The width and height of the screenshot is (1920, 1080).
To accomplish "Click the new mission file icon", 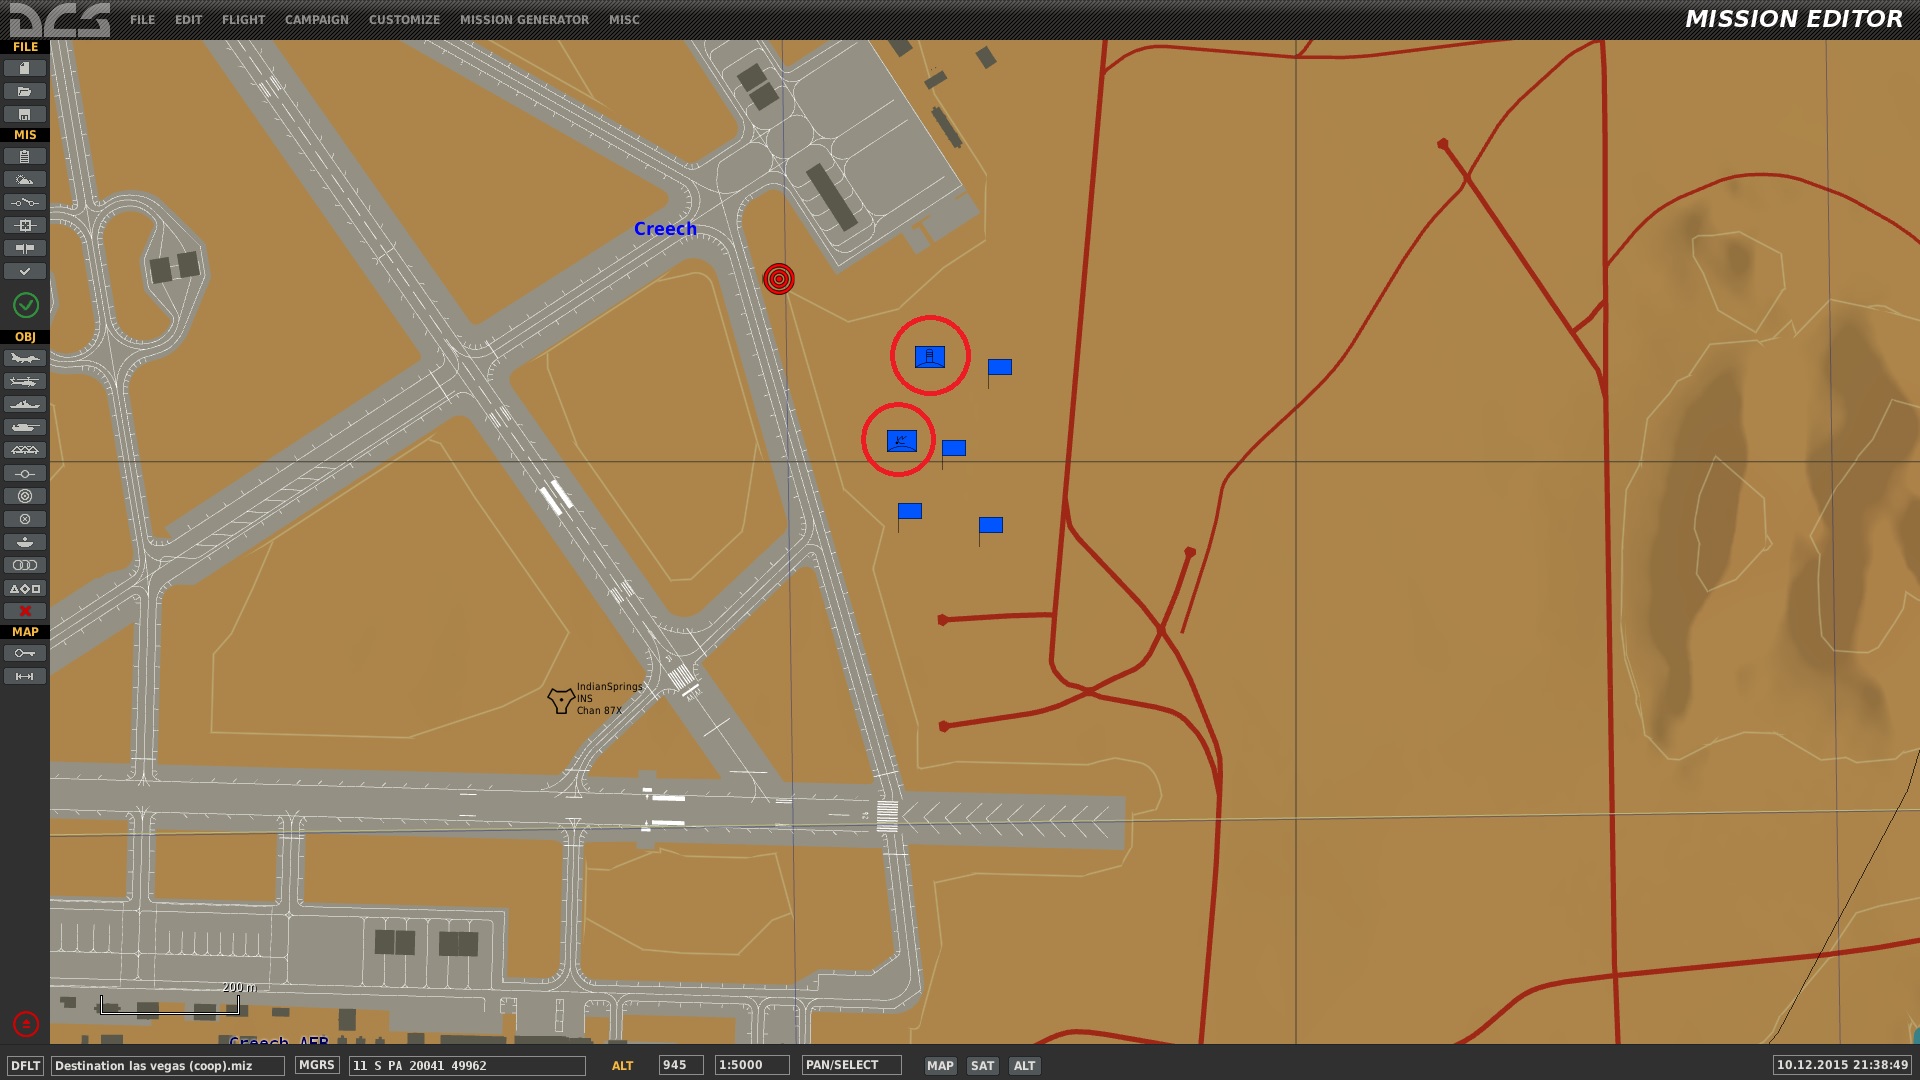I will (x=25, y=68).
